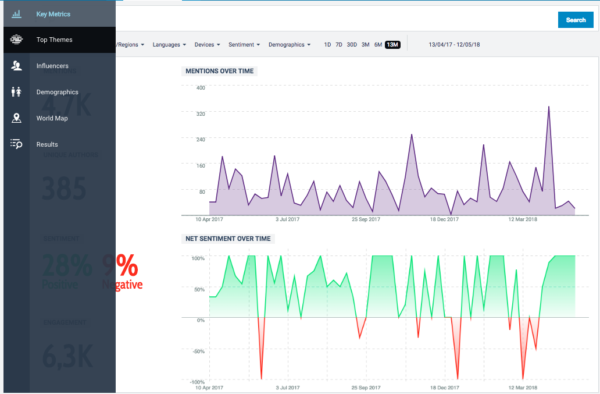
Task: Expand the Regions filter dropdown
Action: coord(130,45)
